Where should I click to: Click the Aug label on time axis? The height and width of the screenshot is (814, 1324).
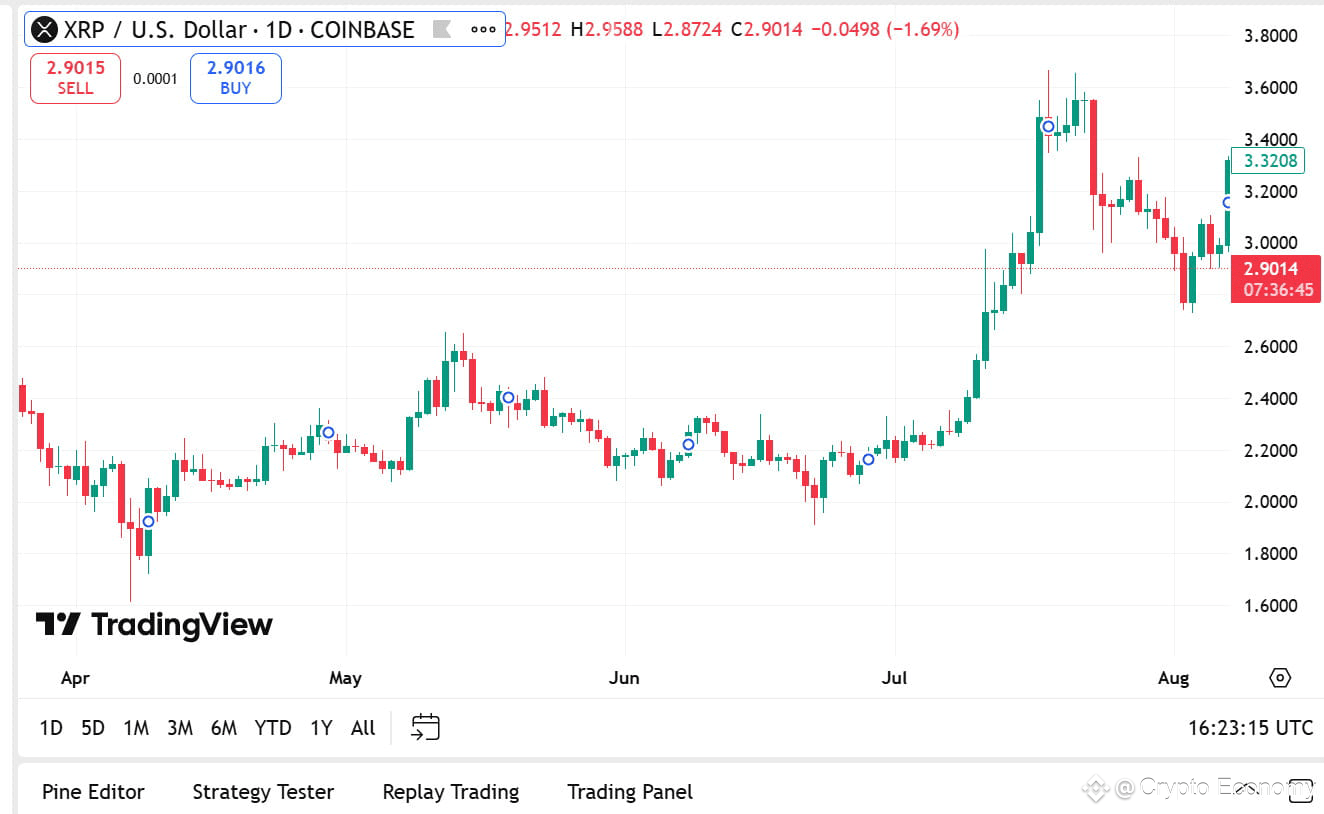[x=1173, y=678]
